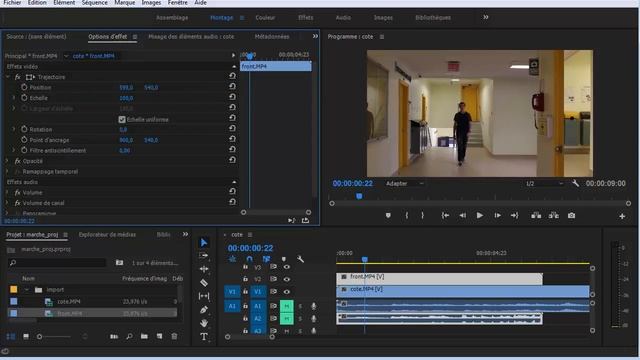Viewport: 640px width, 360px height.
Task: Click Export Frame camera icon
Action: pyautogui.click(x=571, y=216)
